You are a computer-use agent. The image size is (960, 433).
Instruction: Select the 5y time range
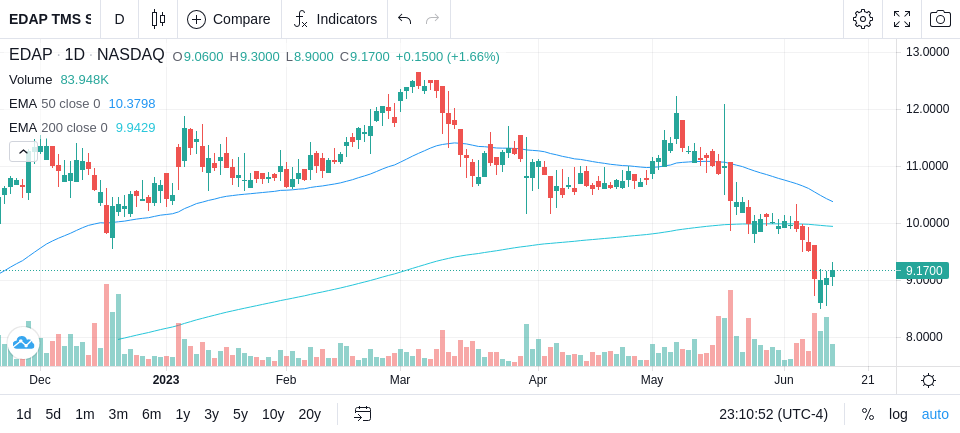point(240,415)
